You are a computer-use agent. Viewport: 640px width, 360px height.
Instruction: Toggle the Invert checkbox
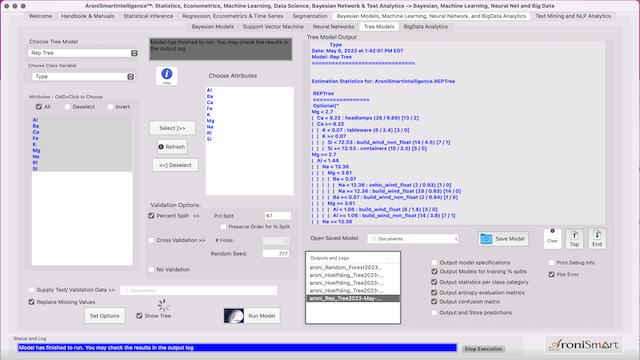click(x=110, y=107)
